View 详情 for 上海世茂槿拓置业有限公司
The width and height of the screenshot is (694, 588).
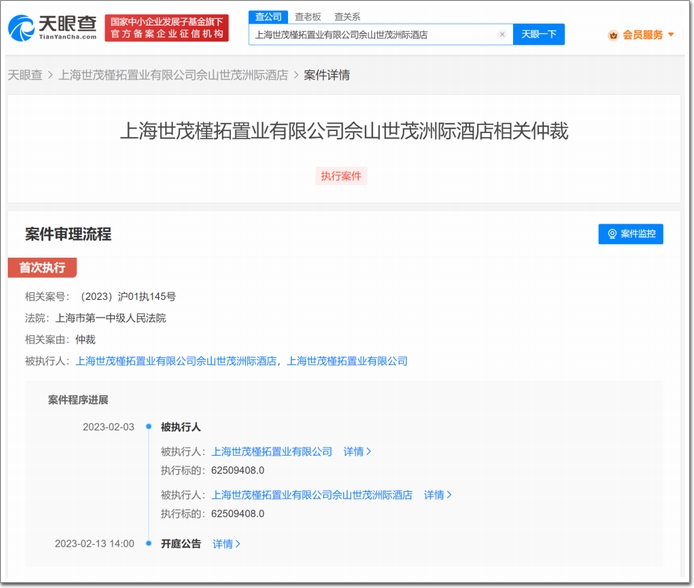coord(357,452)
